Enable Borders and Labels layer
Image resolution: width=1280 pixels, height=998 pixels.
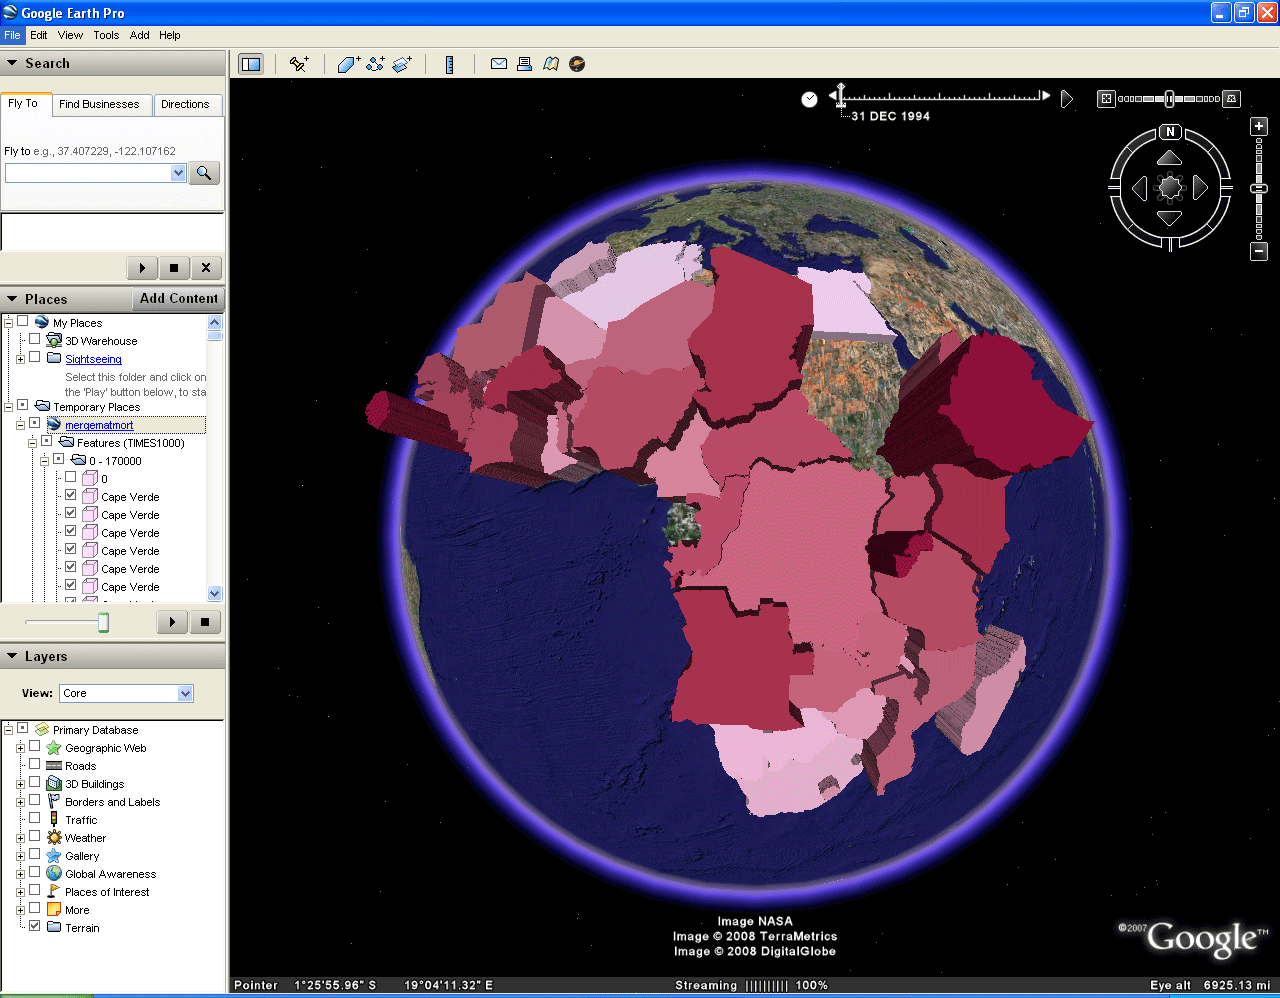point(35,800)
